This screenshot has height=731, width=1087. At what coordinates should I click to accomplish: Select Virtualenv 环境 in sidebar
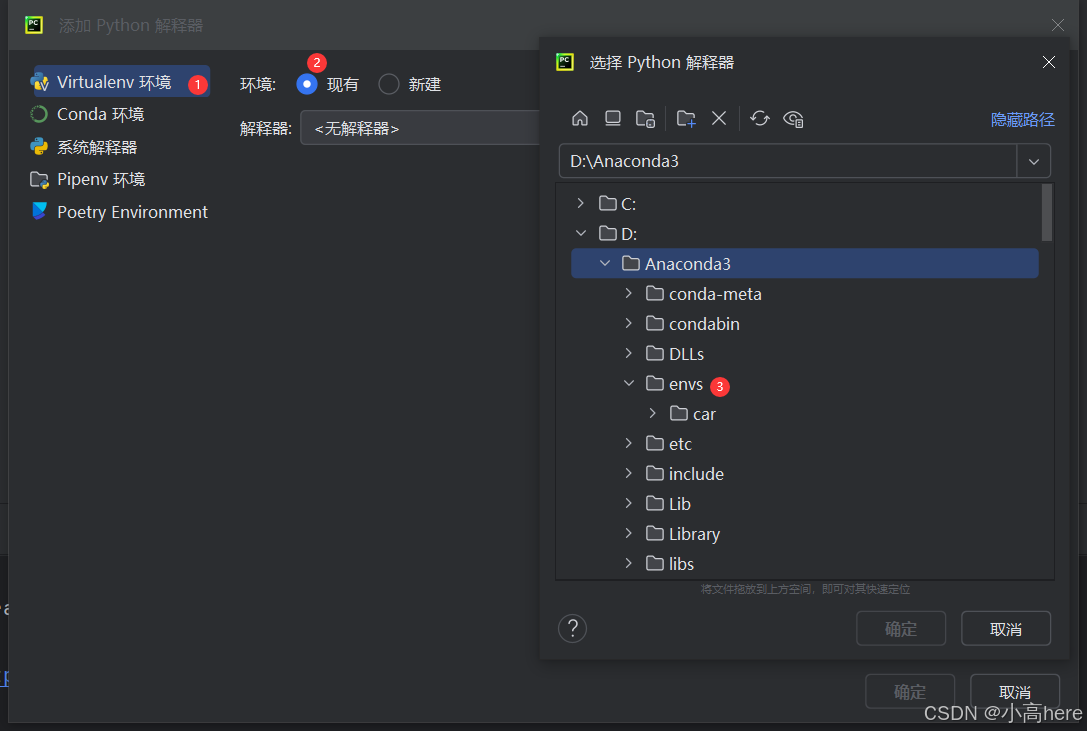(119, 82)
